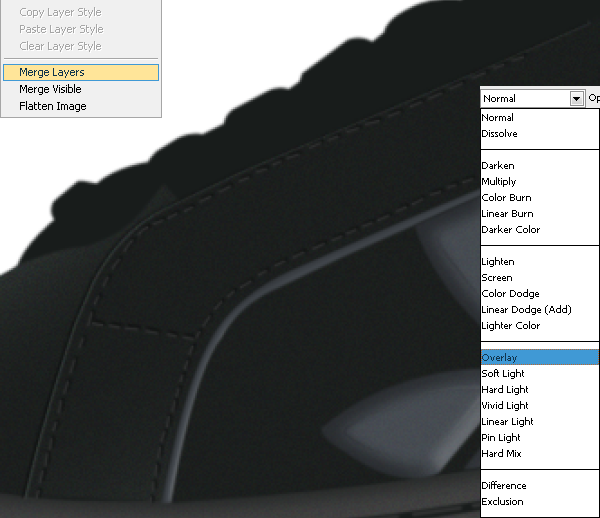This screenshot has width=600, height=518.
Task: Select Dissolve blend mode
Action: (540, 134)
